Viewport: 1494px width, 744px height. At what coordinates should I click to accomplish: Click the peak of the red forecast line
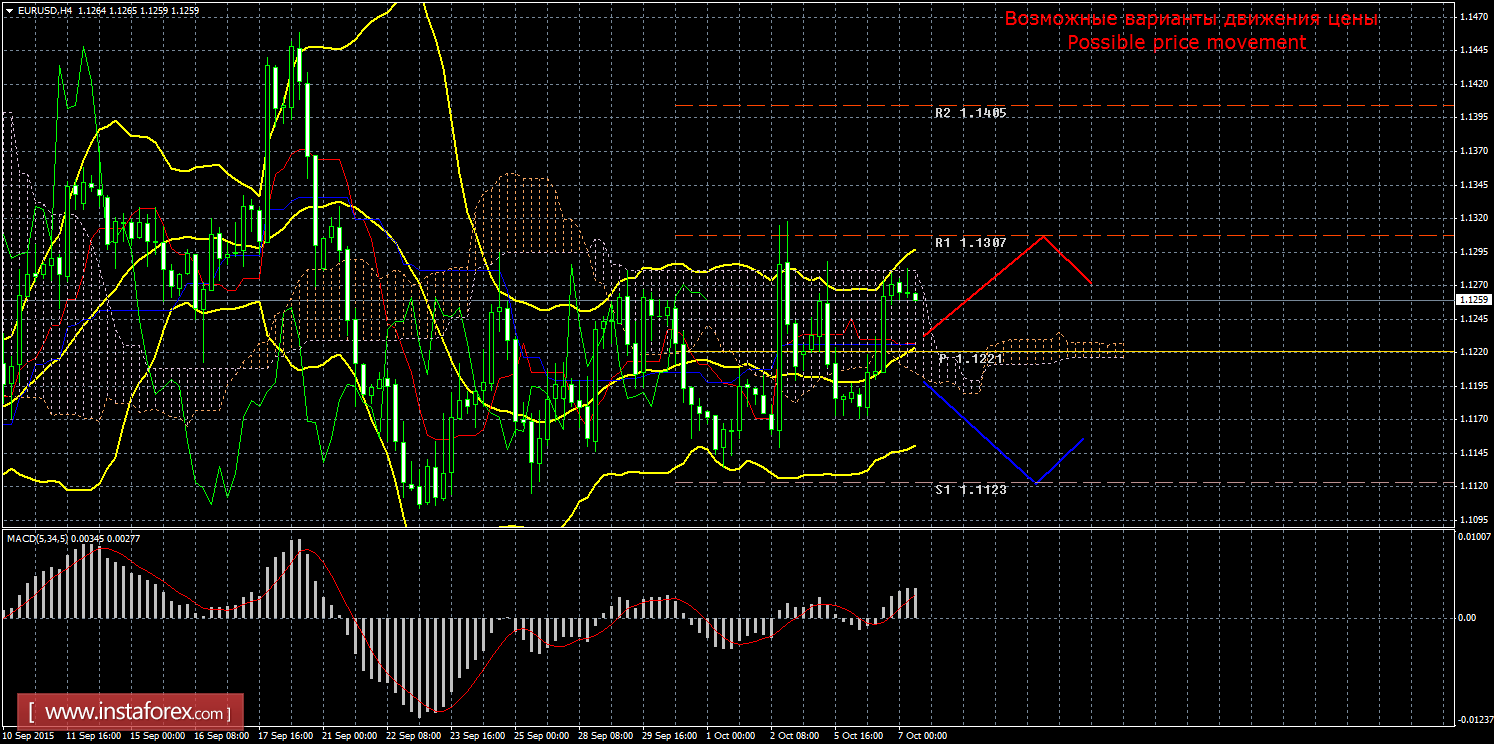coord(1044,236)
